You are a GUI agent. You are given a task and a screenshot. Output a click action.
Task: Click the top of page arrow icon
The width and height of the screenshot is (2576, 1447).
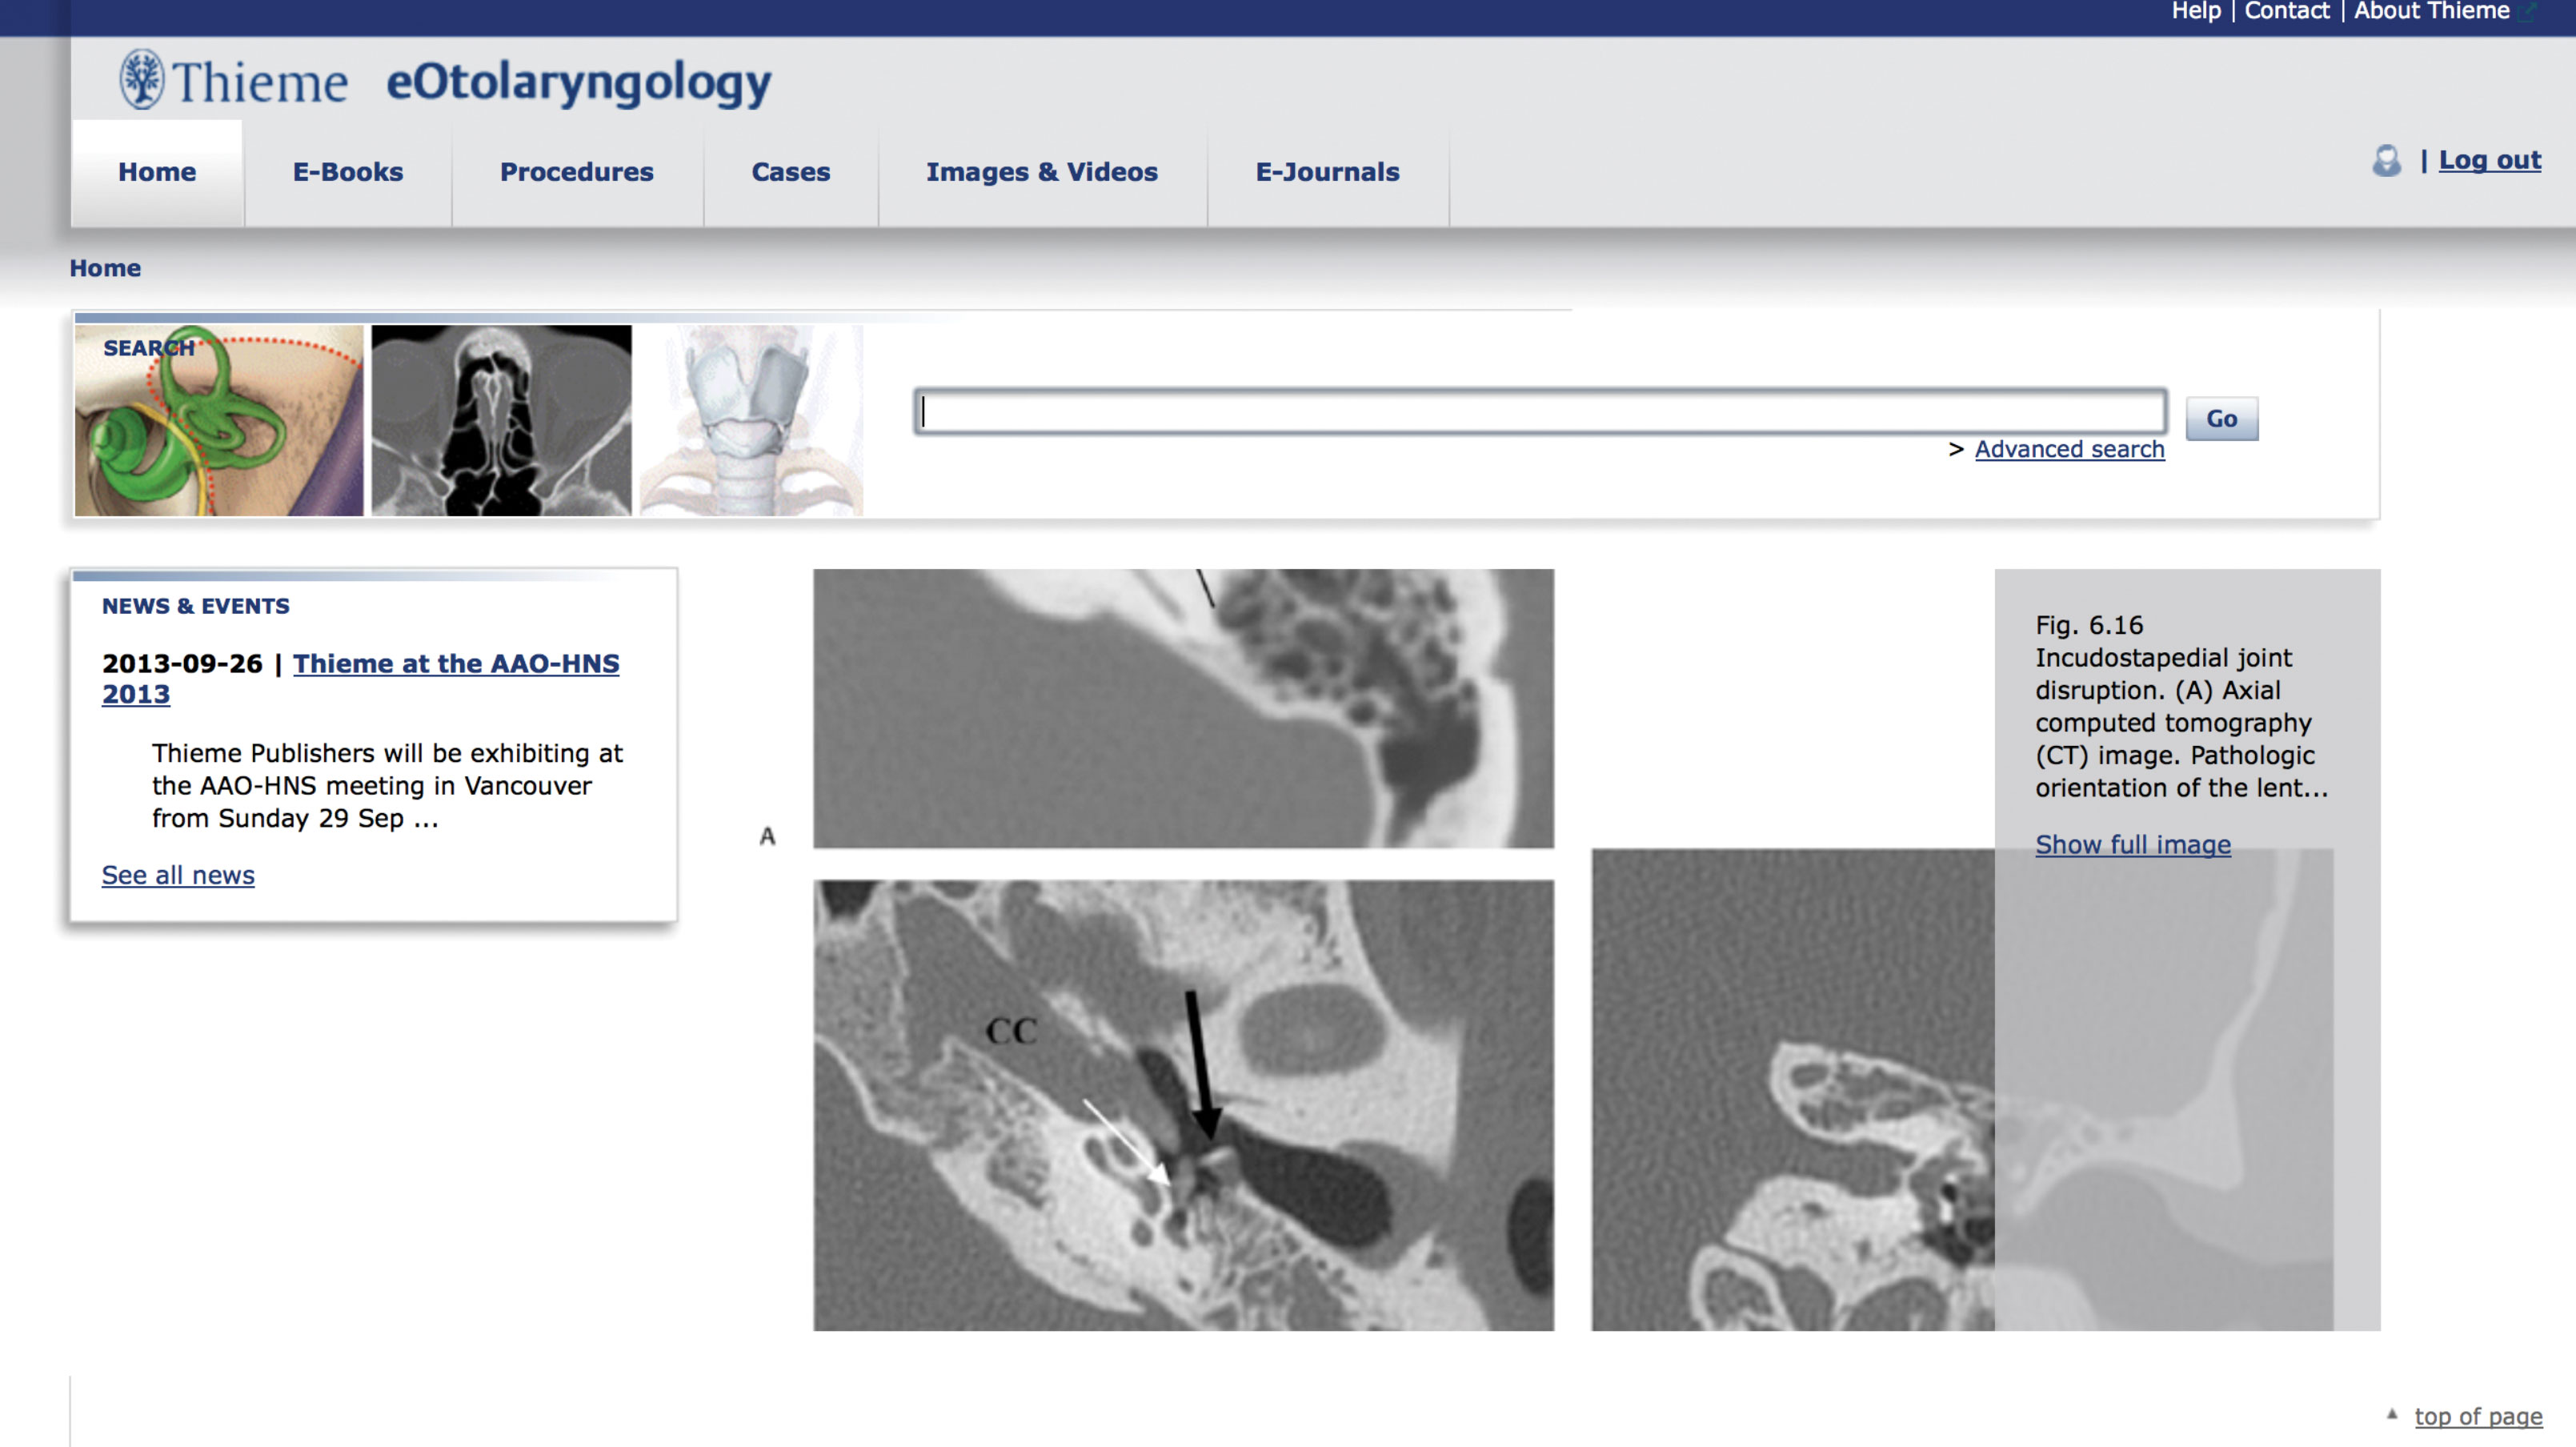coord(2392,1414)
